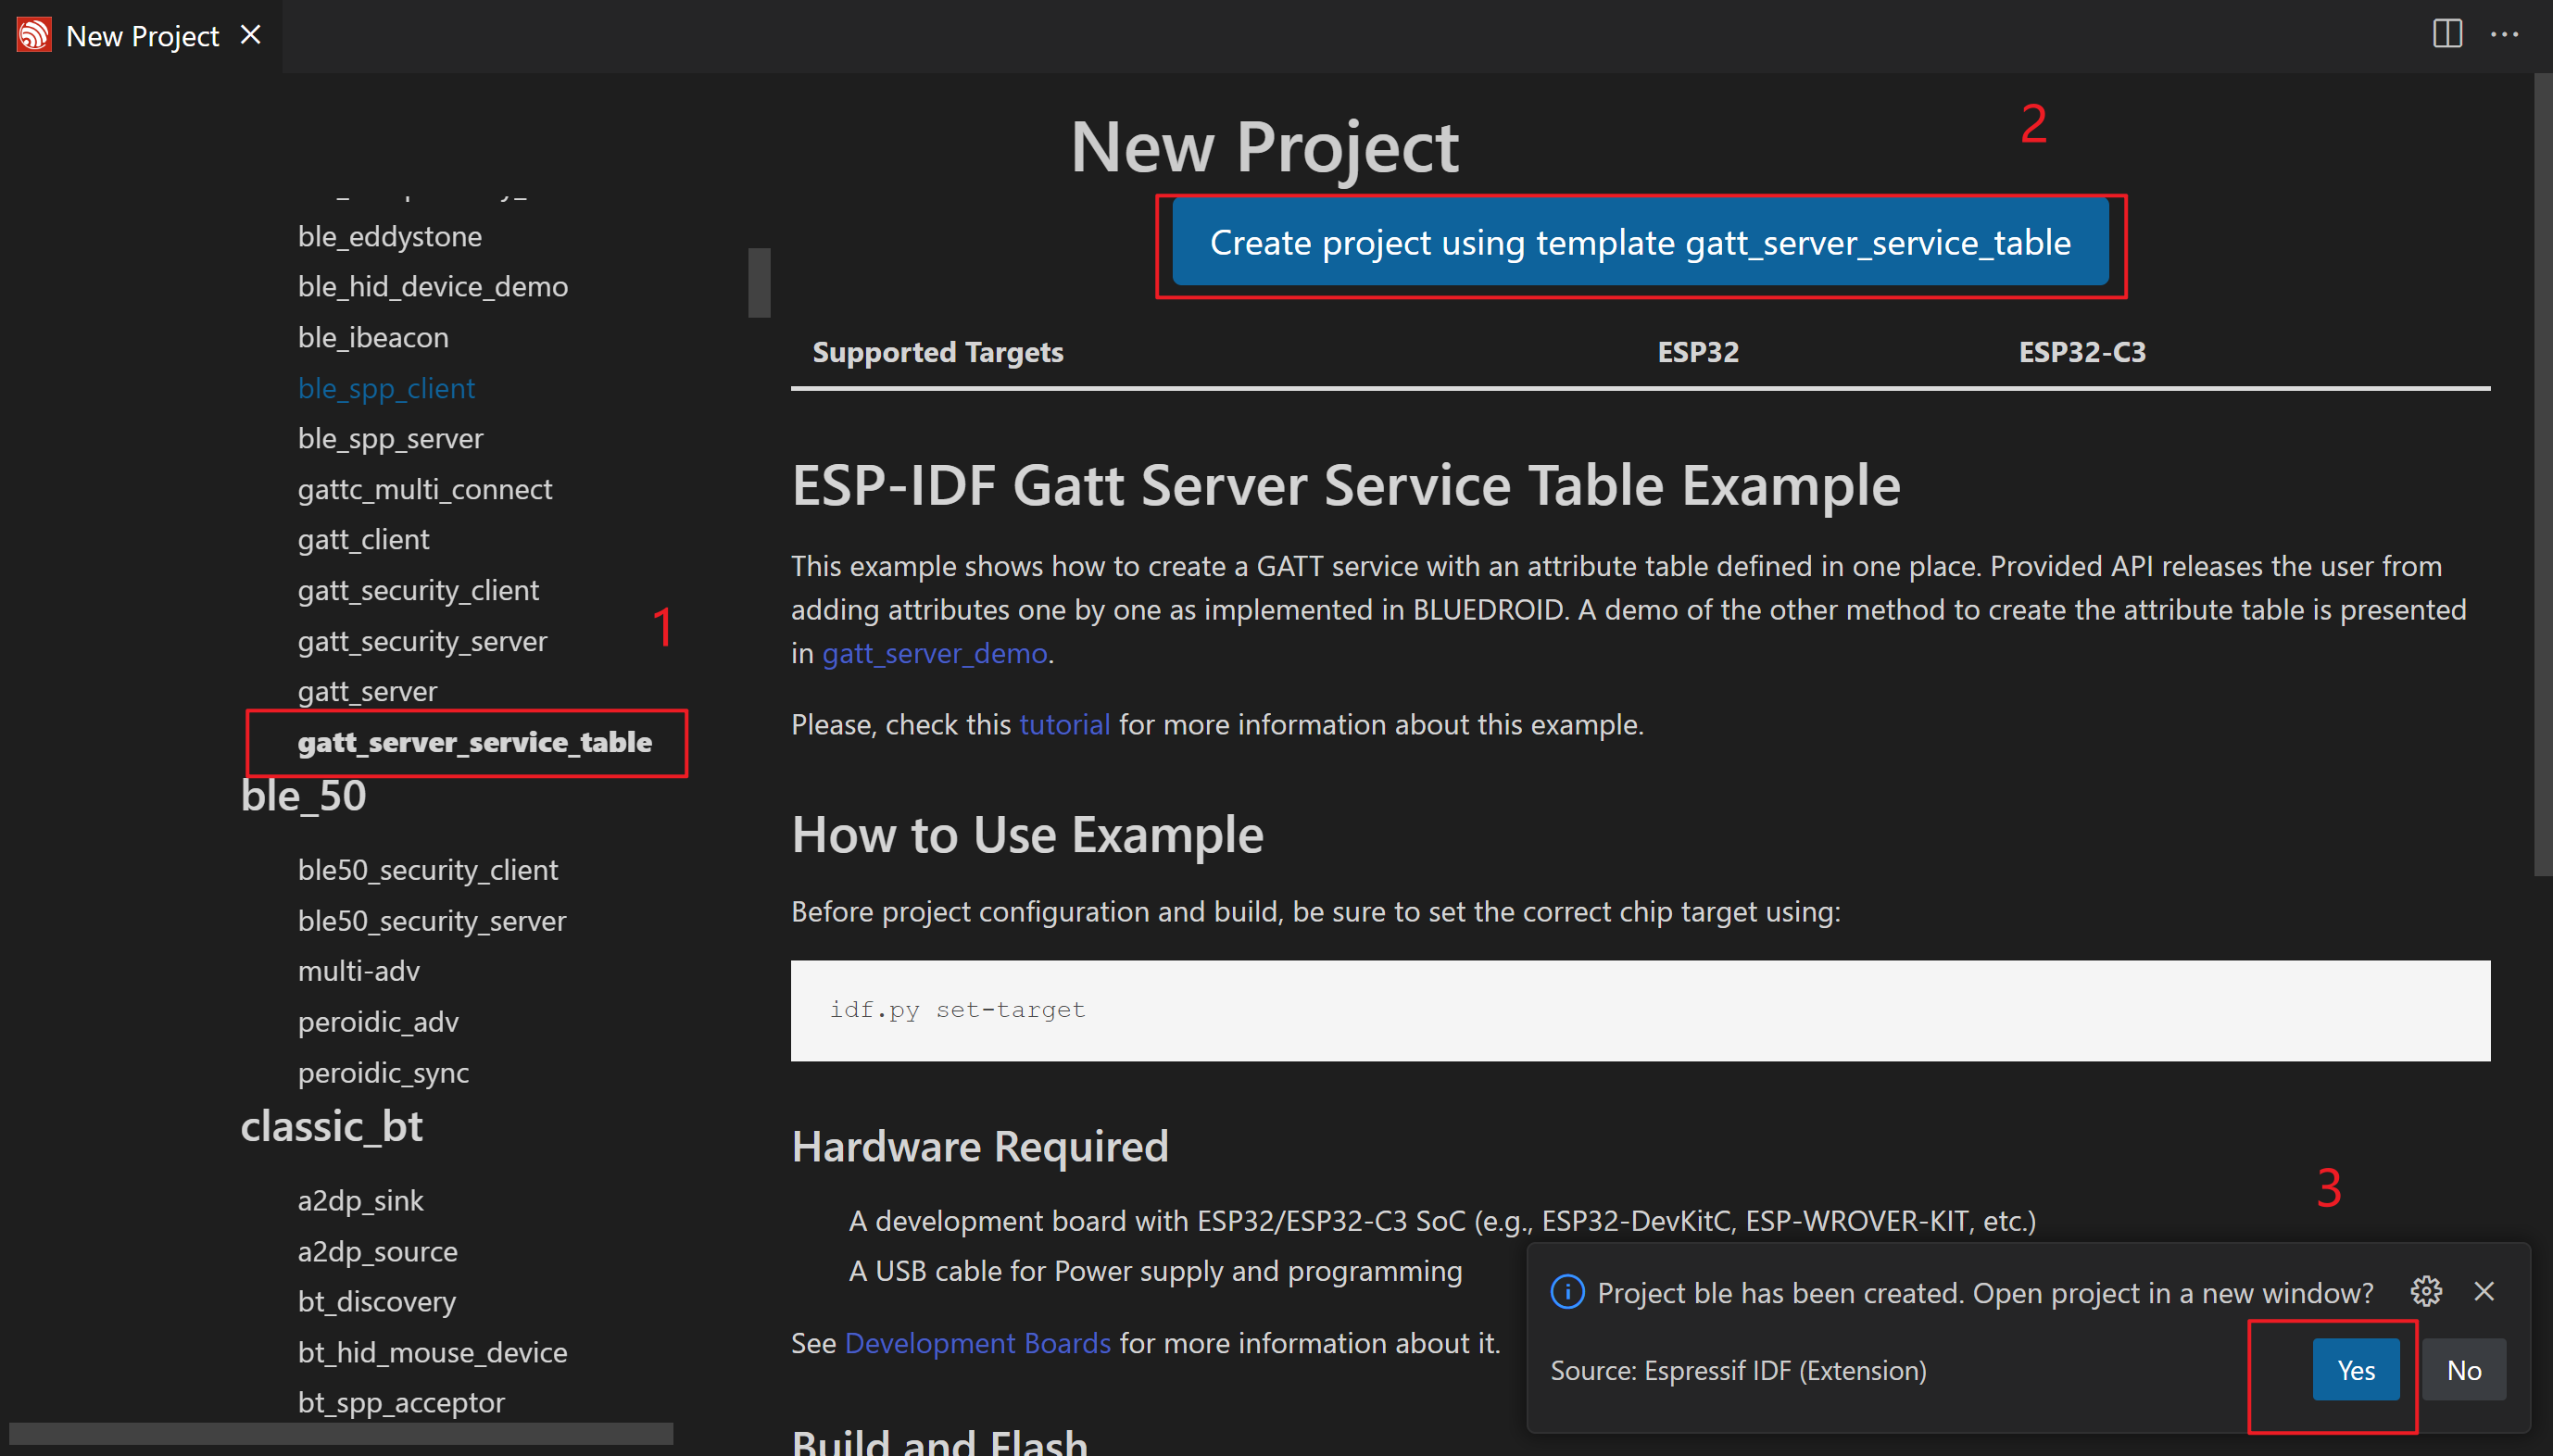The width and height of the screenshot is (2553, 1456).
Task: Click the idf.py set-target code block
Action: coord(1640,1011)
